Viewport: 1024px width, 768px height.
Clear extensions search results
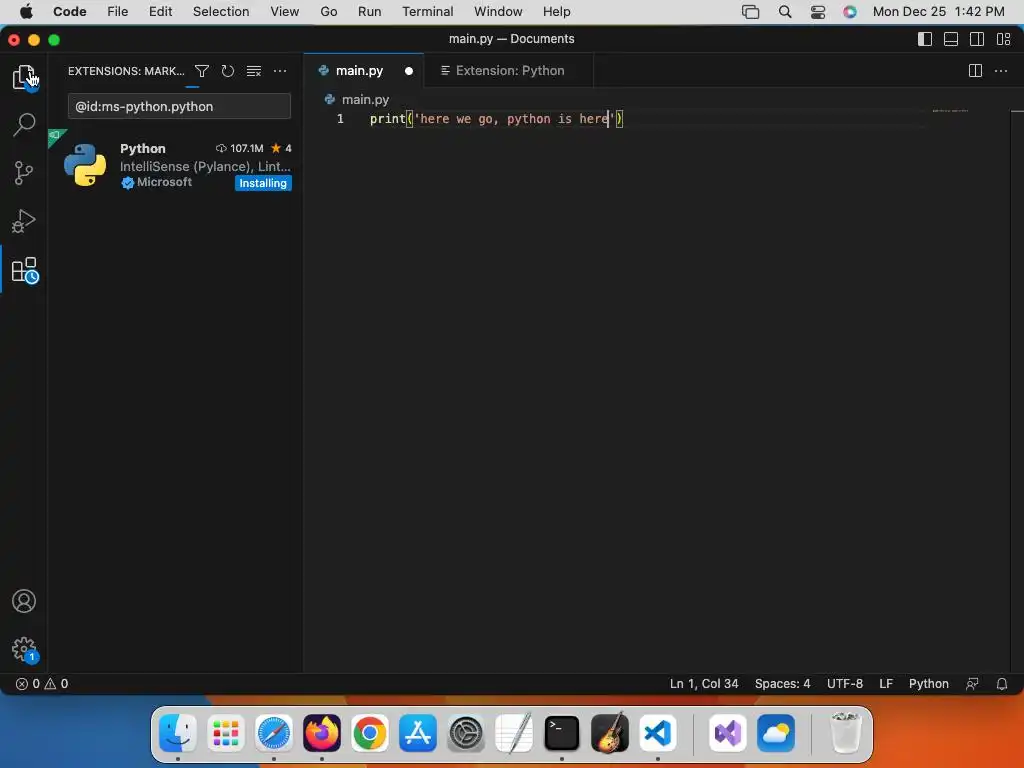click(254, 71)
